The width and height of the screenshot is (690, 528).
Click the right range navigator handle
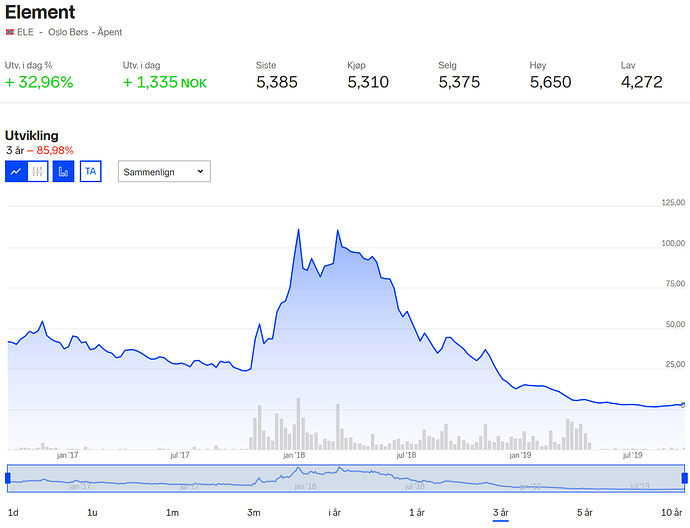coord(684,478)
